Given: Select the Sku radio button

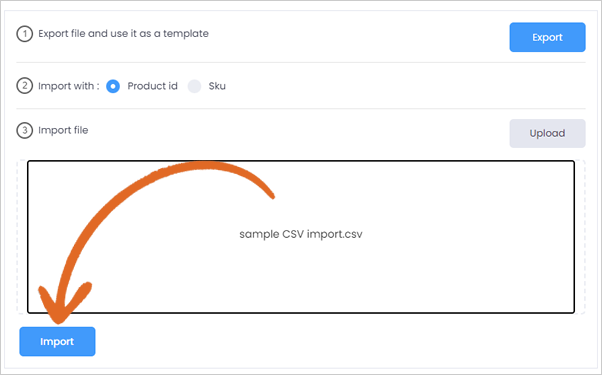Looking at the screenshot, I should [194, 86].
